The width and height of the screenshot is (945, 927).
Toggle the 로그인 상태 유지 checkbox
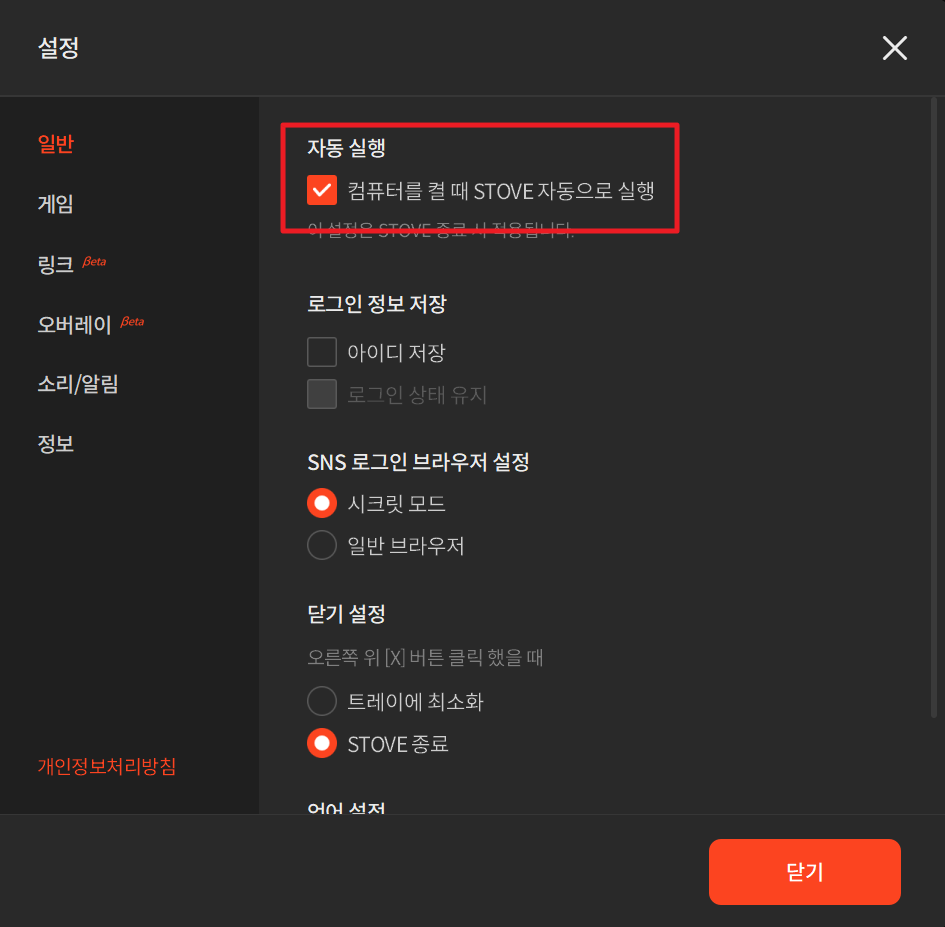click(x=322, y=394)
